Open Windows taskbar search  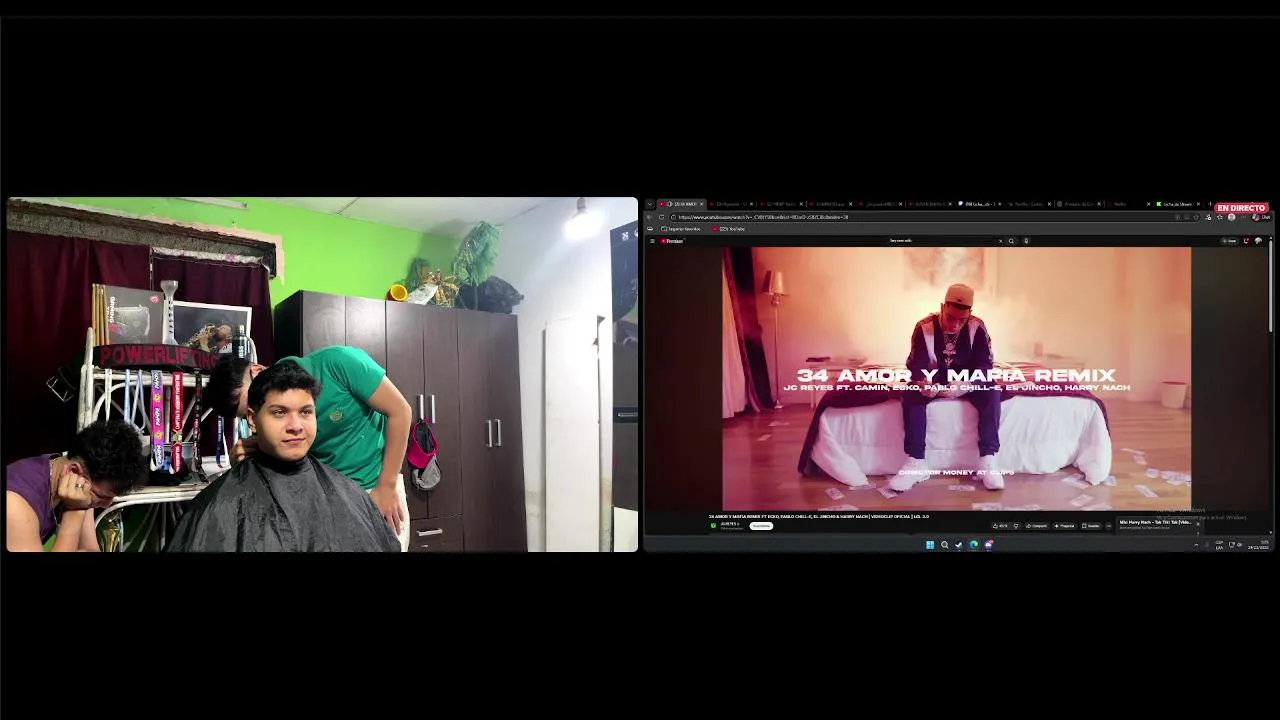click(945, 545)
